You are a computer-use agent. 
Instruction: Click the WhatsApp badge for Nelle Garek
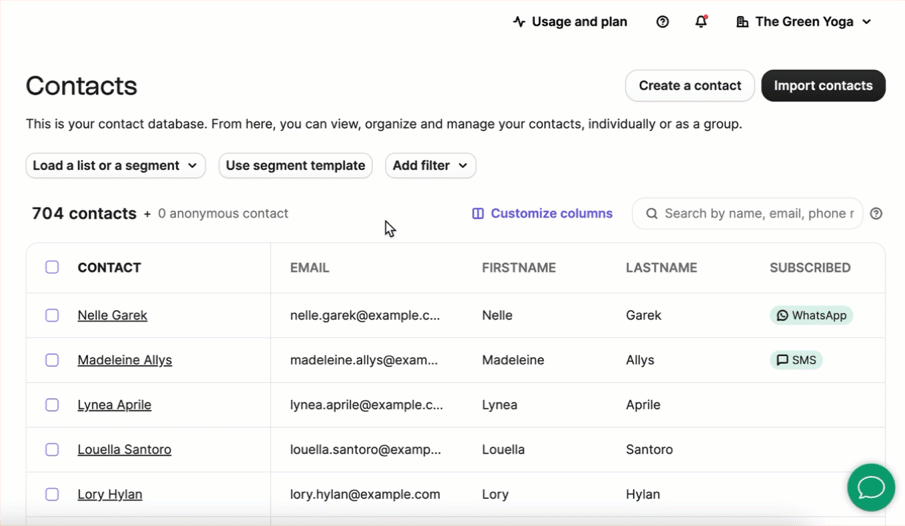(x=811, y=315)
